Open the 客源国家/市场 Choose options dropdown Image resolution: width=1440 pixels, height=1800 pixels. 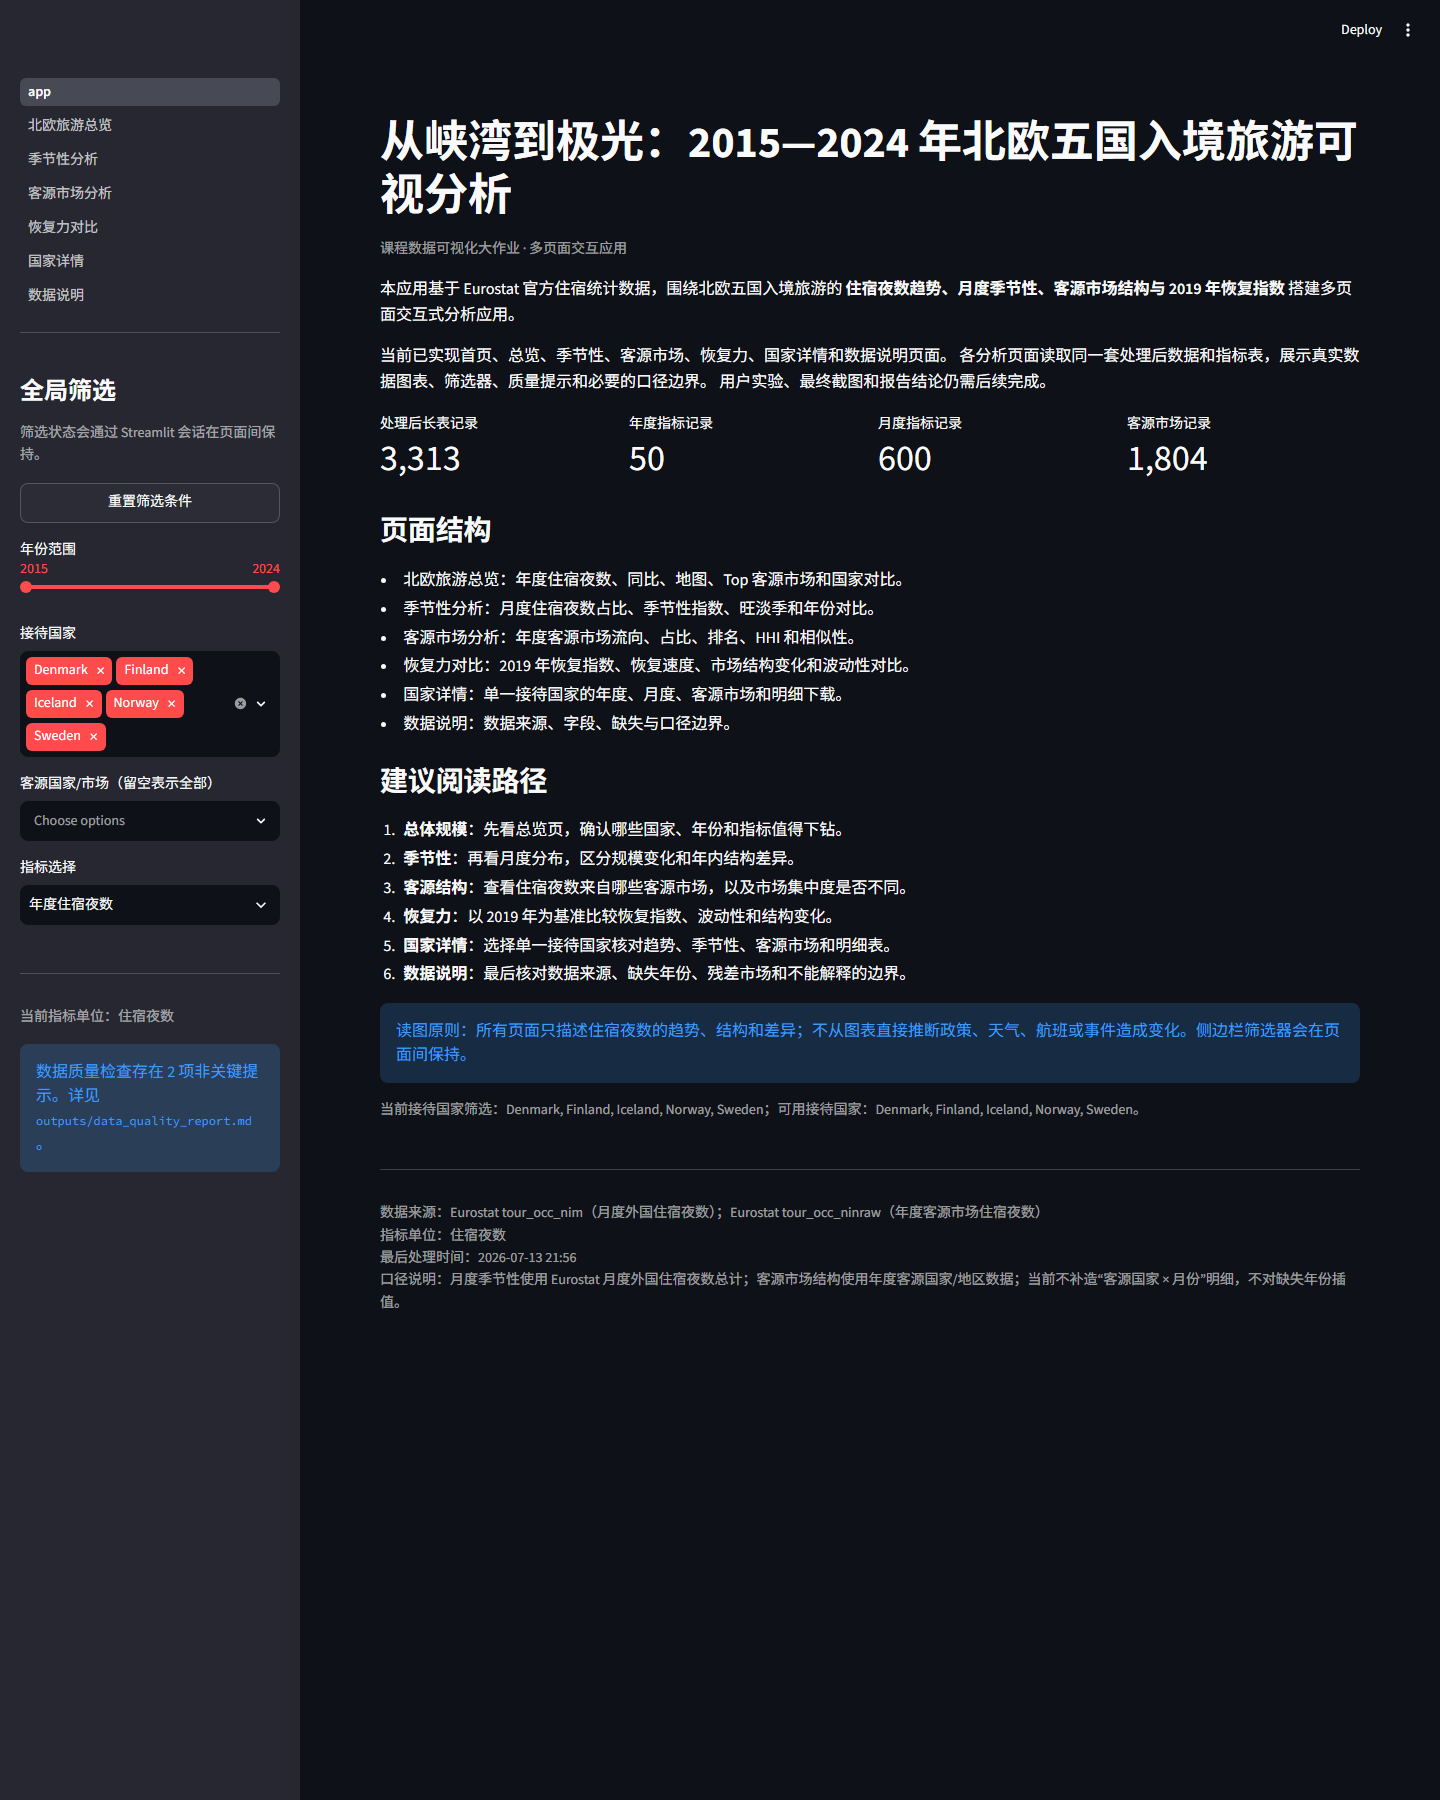click(x=150, y=821)
